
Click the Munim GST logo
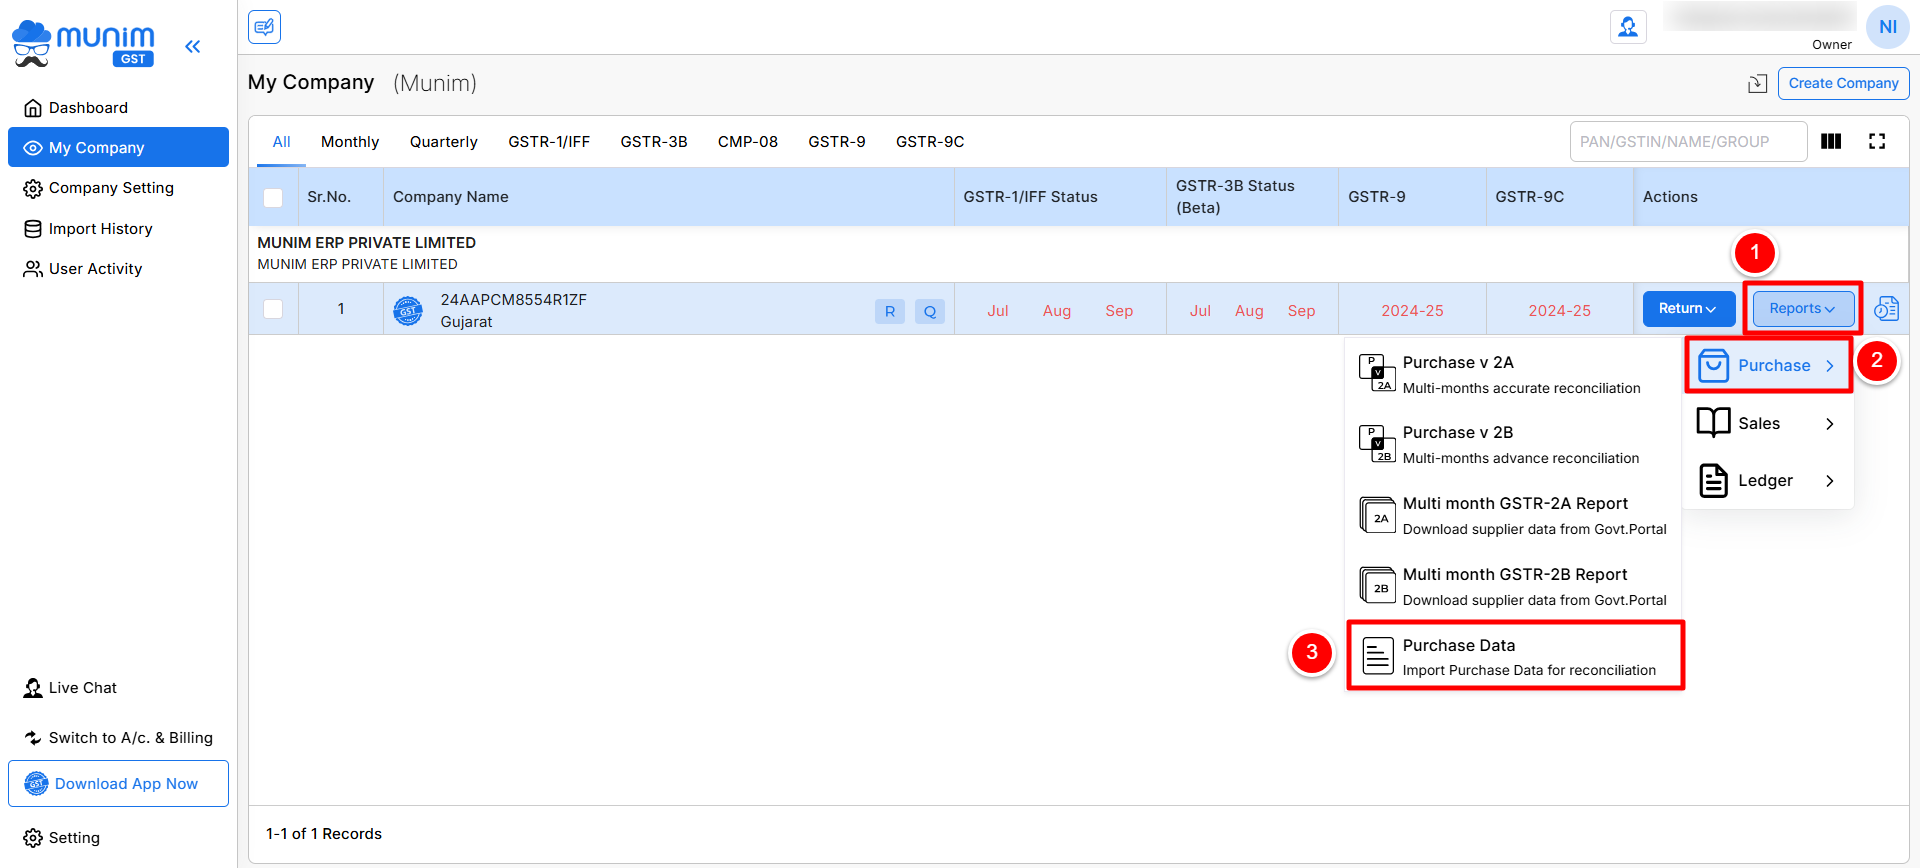click(x=83, y=44)
